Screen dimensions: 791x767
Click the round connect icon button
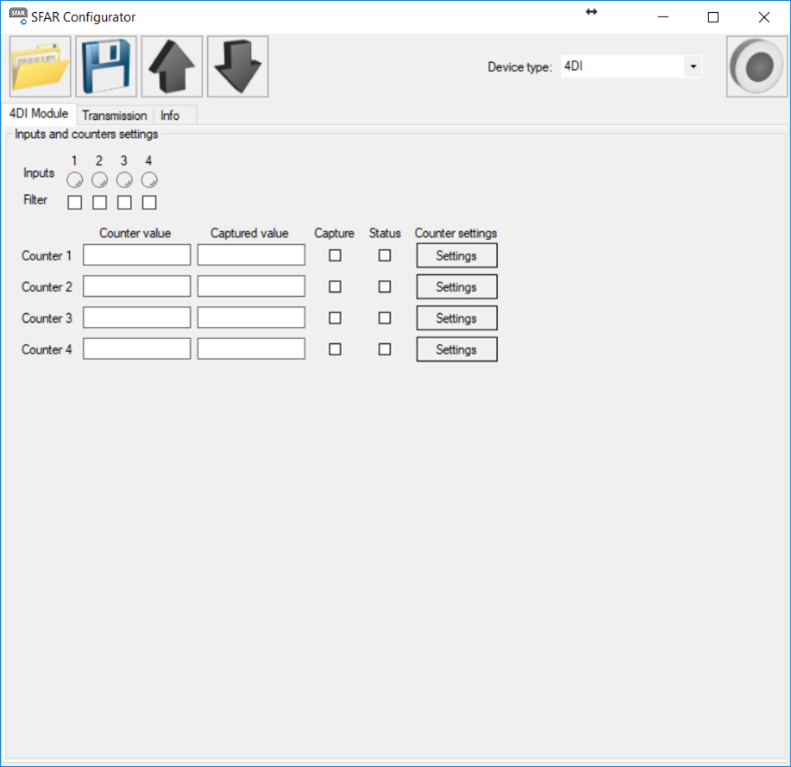756,67
